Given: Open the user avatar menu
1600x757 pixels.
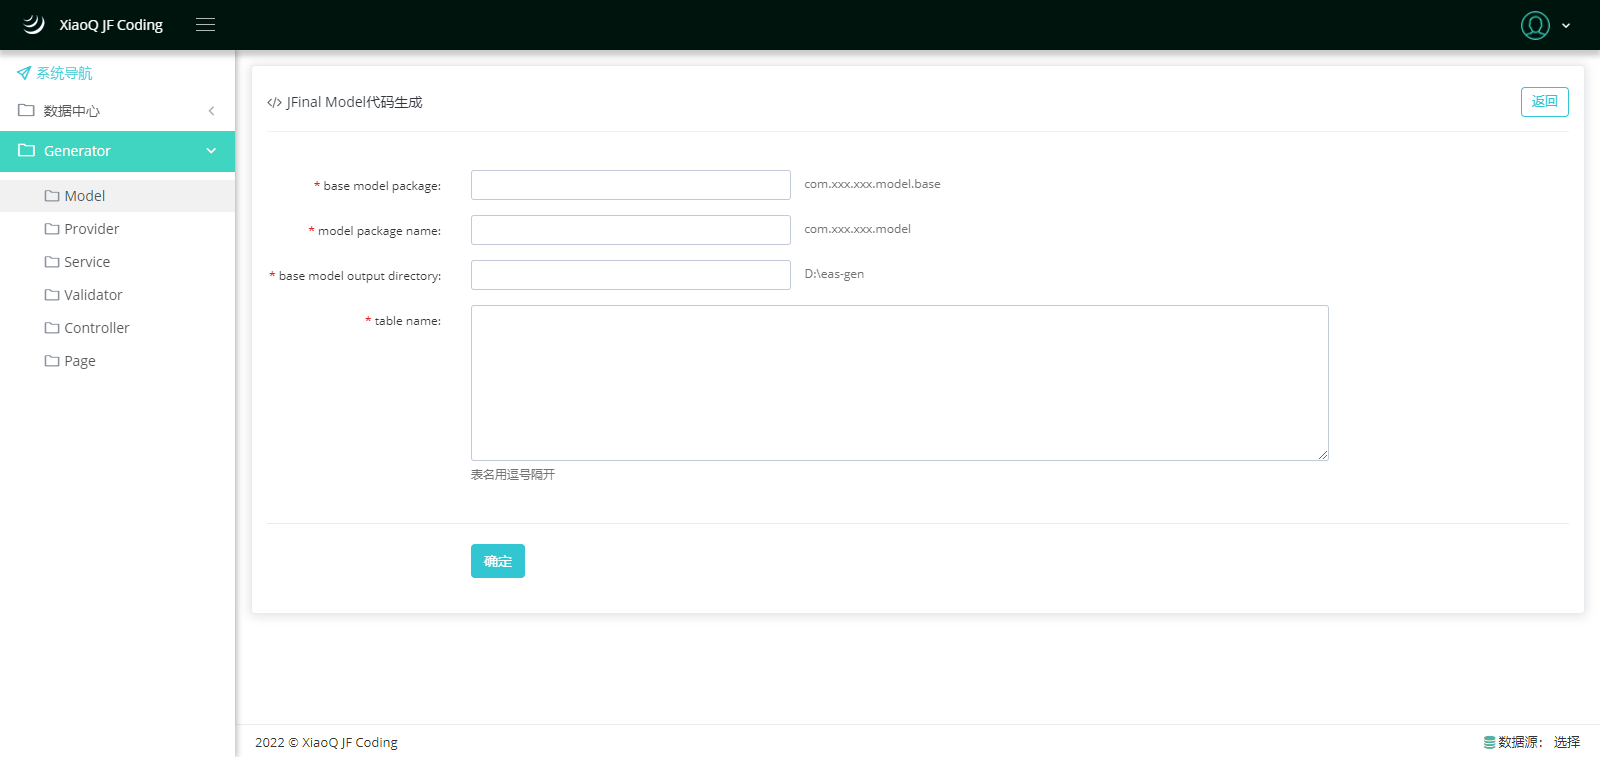Looking at the screenshot, I should tap(1535, 25).
